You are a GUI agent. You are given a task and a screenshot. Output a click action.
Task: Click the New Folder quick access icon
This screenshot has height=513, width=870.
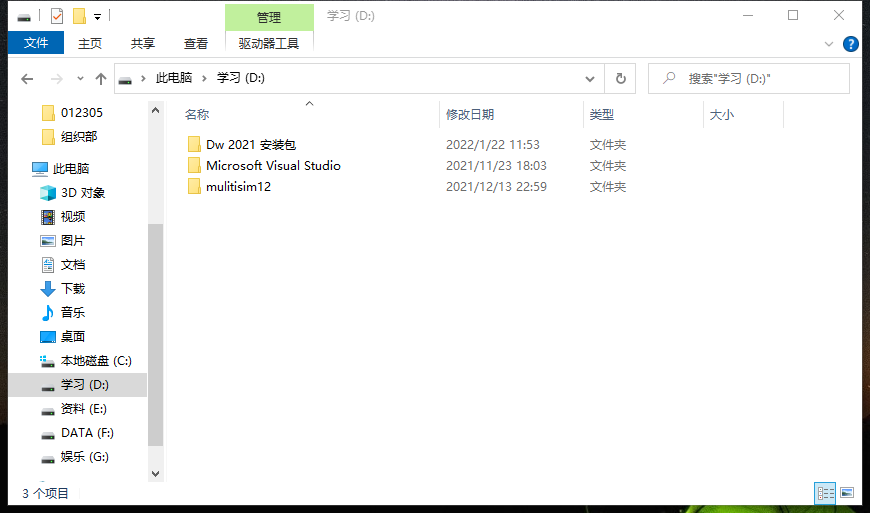[x=79, y=16]
